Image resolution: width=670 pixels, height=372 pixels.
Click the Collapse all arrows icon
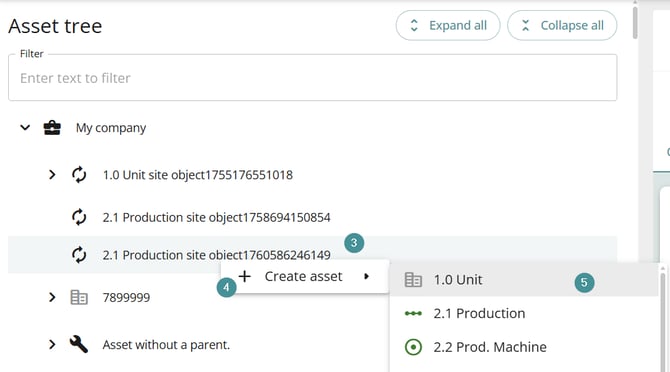(x=526, y=26)
